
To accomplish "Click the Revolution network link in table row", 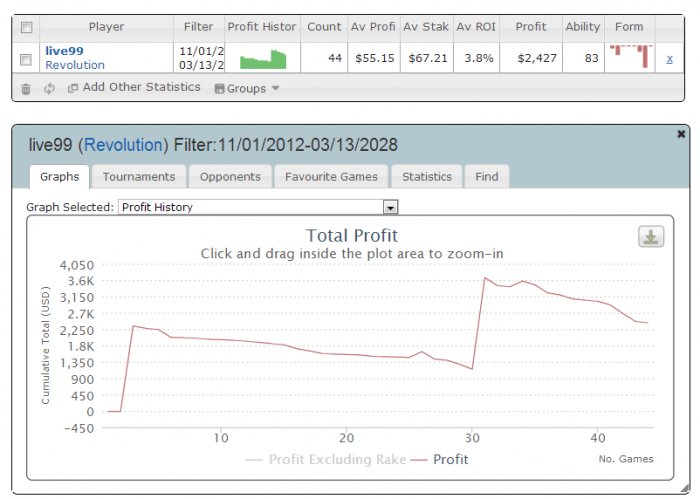I will tap(75, 65).
